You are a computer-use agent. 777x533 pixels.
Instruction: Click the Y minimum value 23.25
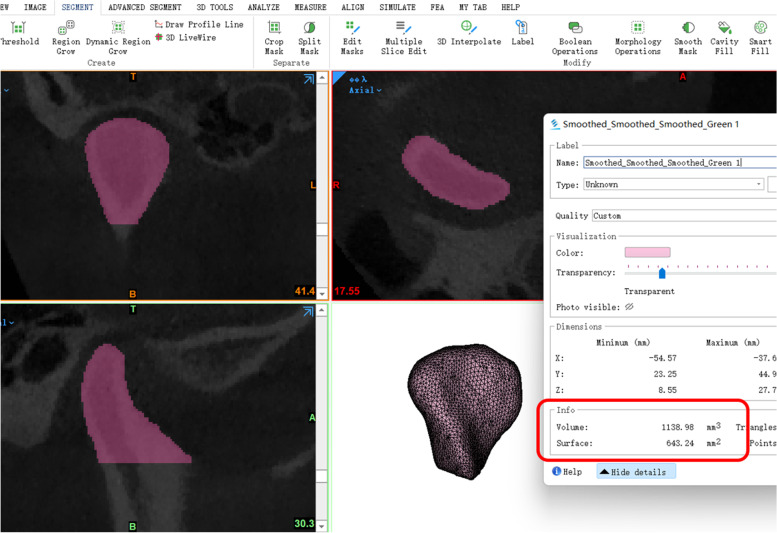click(x=665, y=374)
